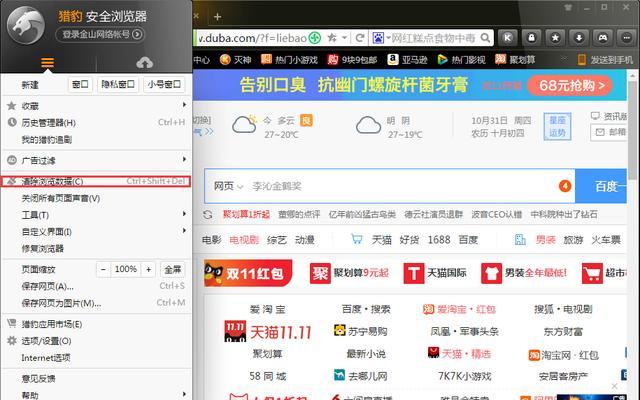Open the downloads arrow icon
This screenshot has width=640, height=400.
(x=579, y=38)
